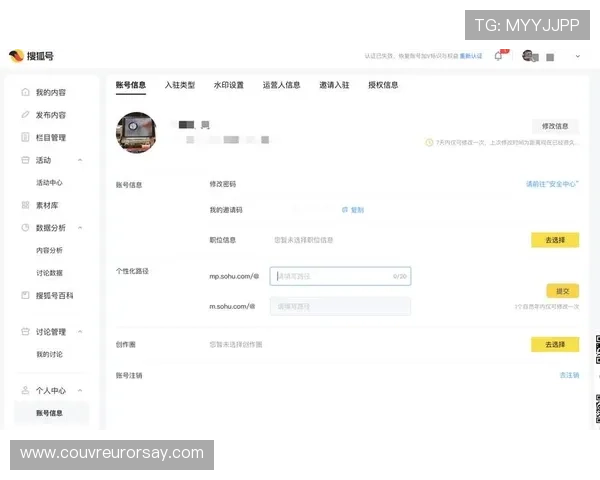Switch to the 账号信息 tab
The height and width of the screenshot is (480, 600).
[131, 85]
